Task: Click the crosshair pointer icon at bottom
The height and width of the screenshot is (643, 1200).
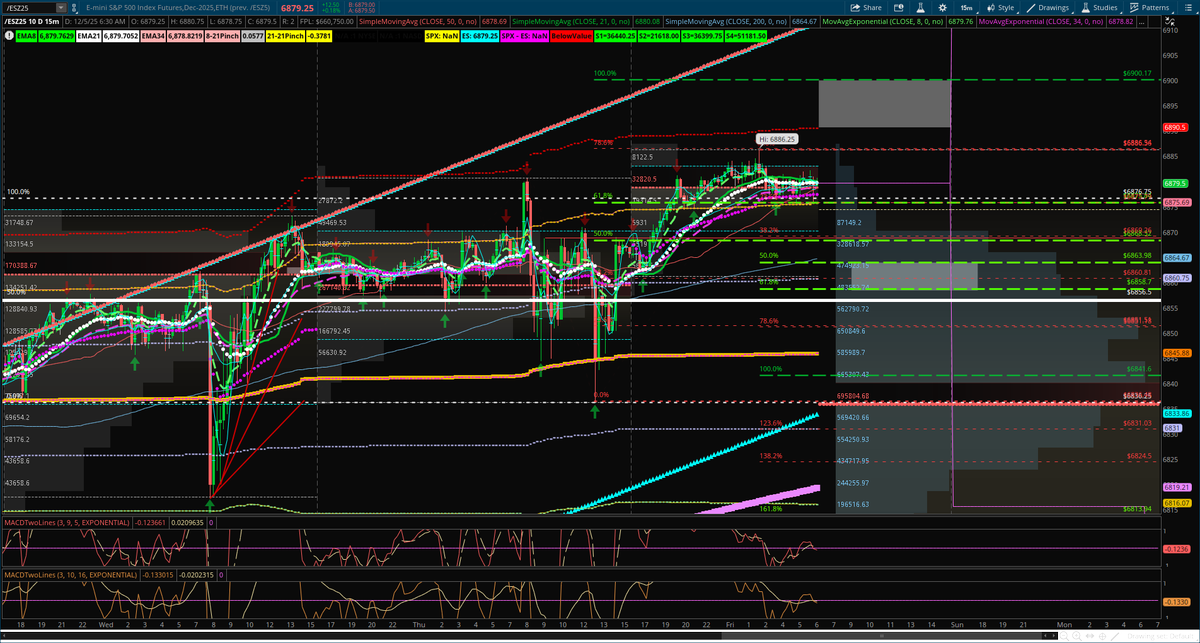Action: 1102,636
